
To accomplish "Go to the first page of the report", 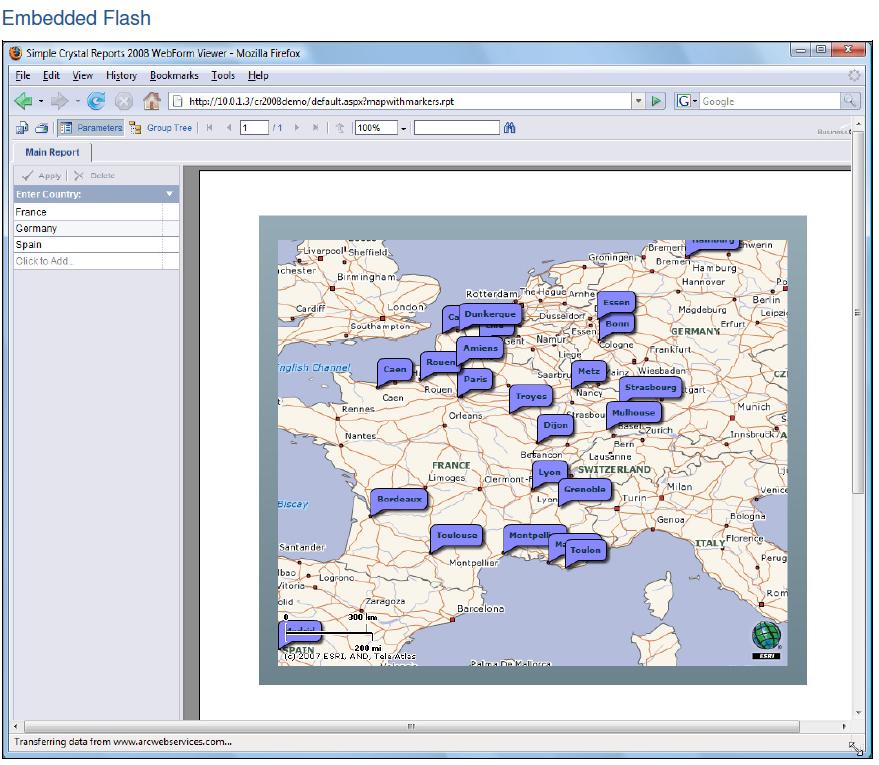I will 209,128.
